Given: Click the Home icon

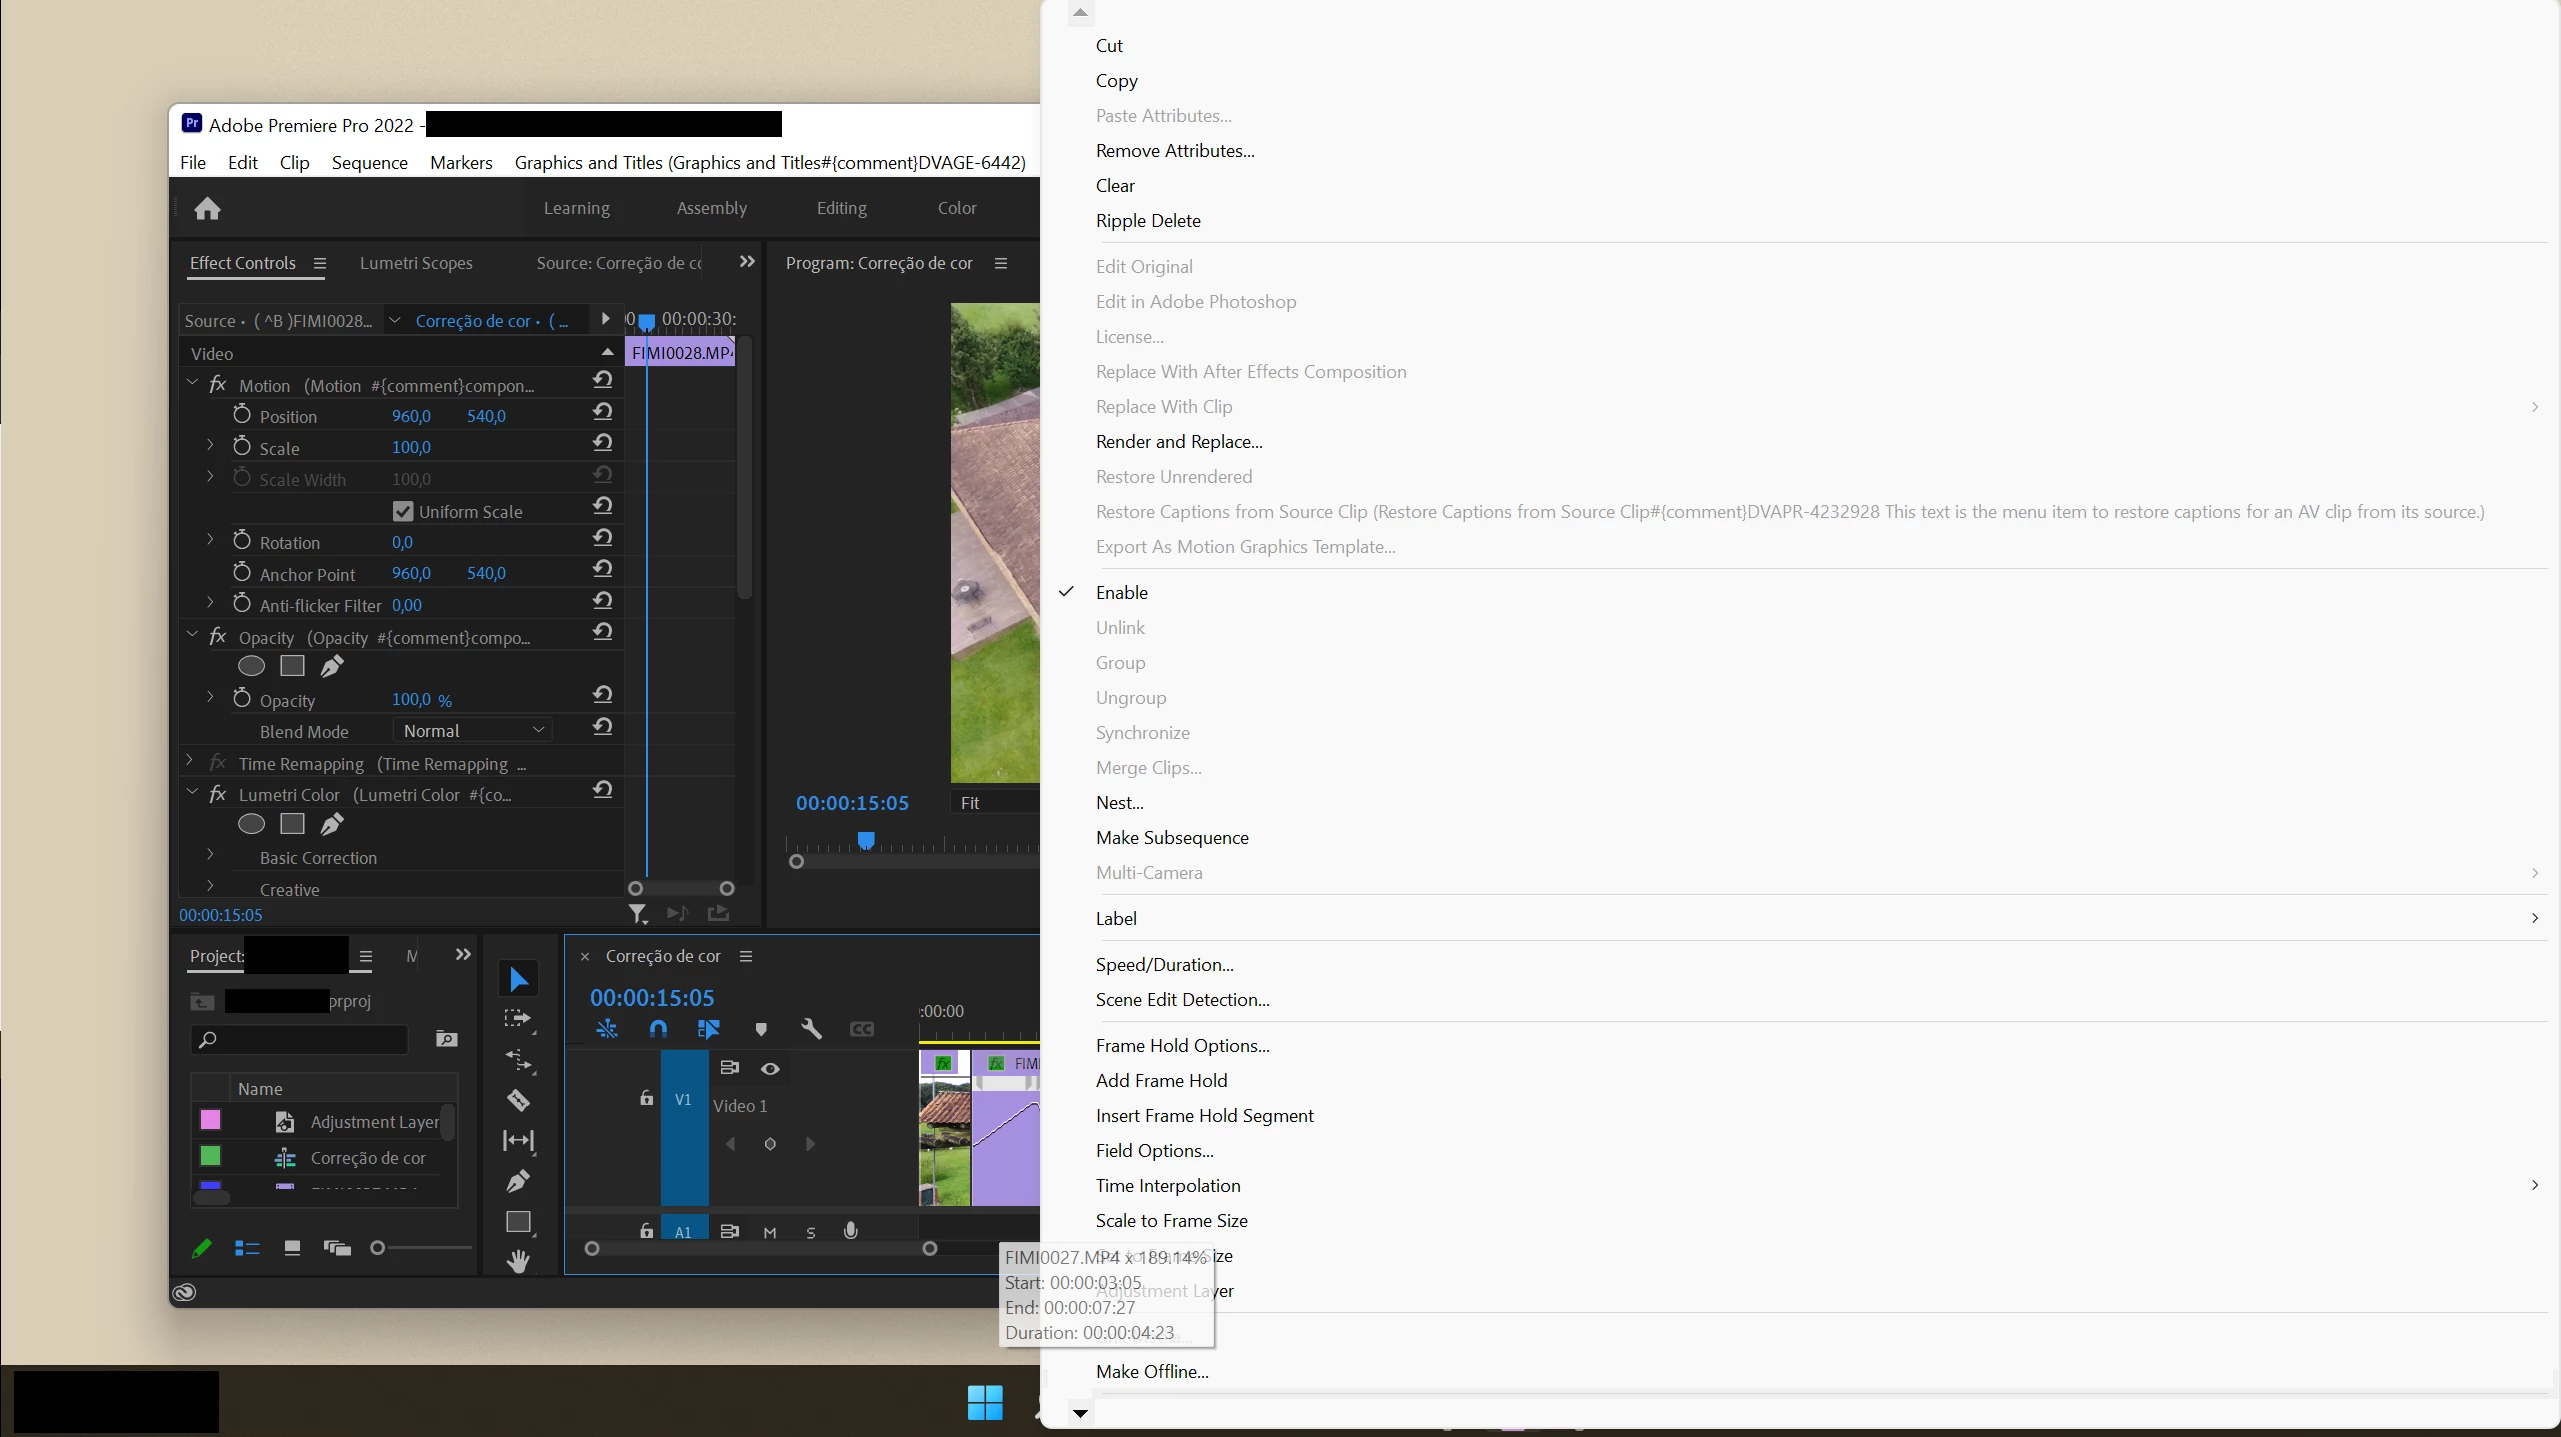Looking at the screenshot, I should (207, 208).
